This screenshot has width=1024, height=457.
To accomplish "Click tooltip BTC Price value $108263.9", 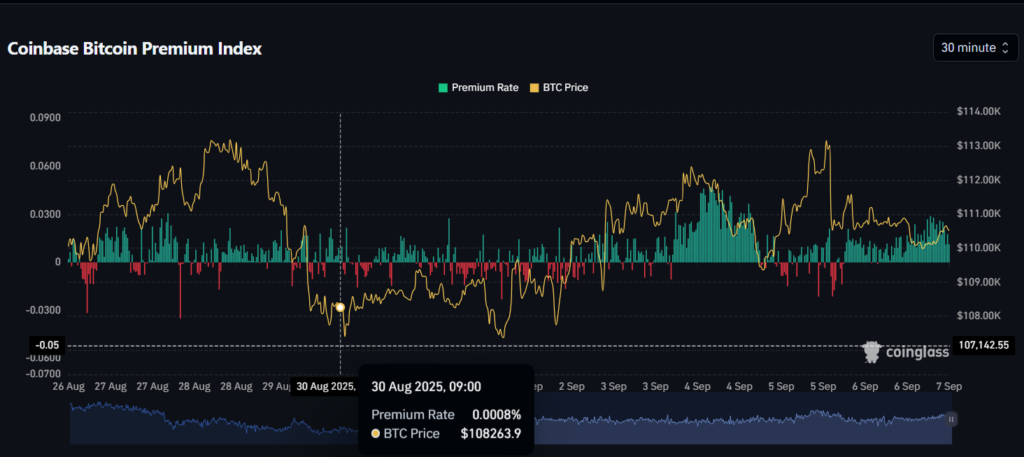I will click(490, 433).
